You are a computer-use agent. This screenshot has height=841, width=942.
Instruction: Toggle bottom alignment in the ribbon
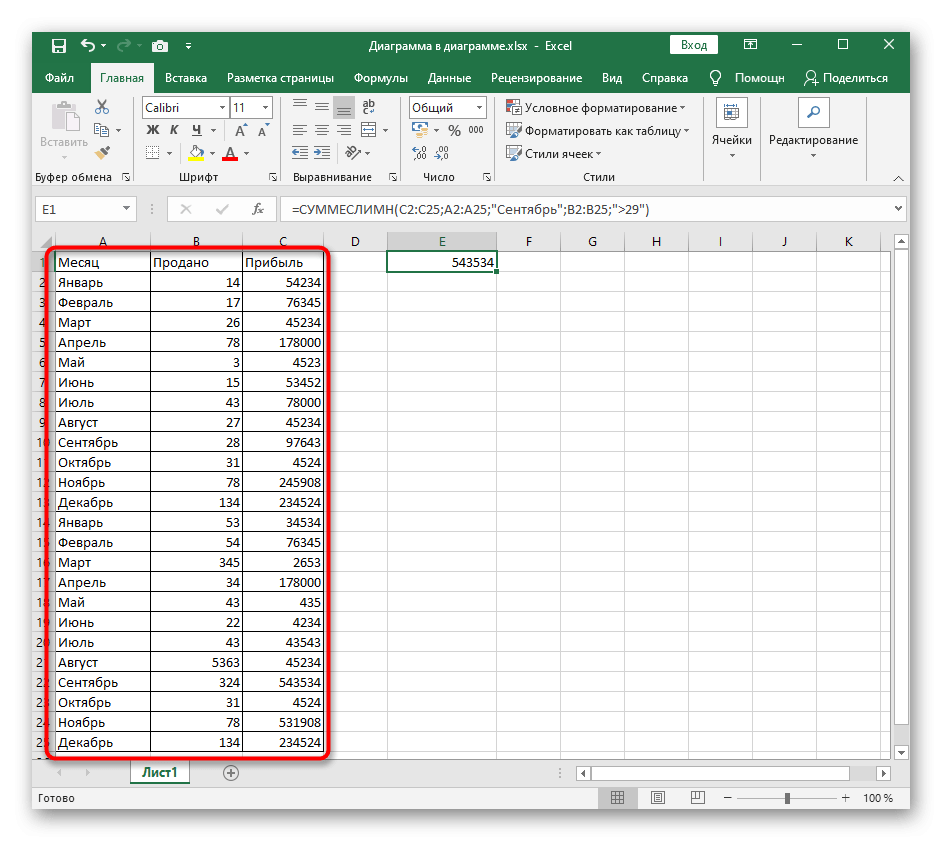(344, 107)
